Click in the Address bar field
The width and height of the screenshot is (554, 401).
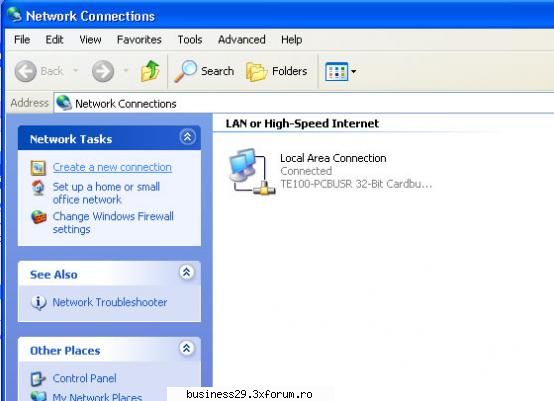tap(304, 103)
